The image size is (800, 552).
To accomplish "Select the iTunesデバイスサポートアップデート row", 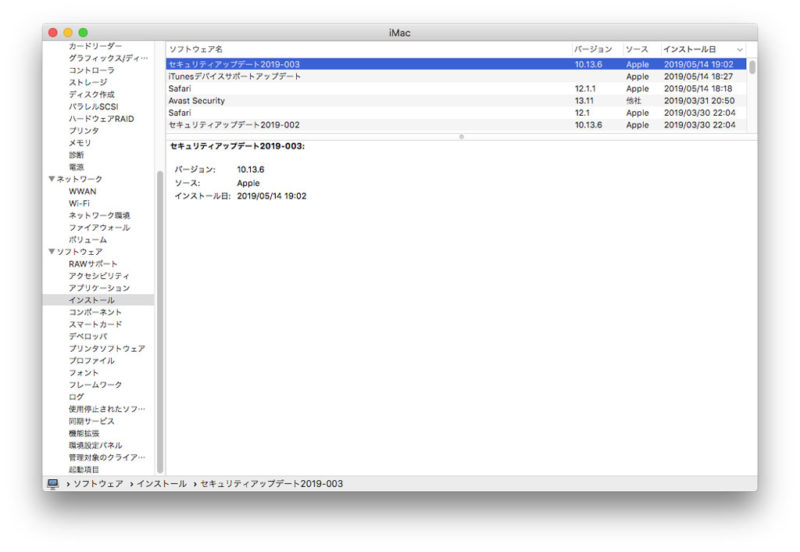I will 456,77.
